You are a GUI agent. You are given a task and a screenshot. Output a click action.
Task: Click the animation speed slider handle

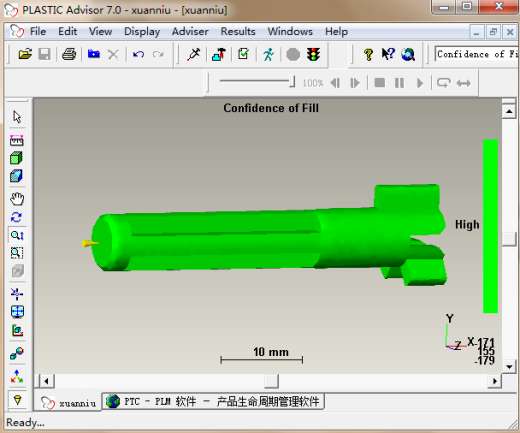click(x=292, y=82)
